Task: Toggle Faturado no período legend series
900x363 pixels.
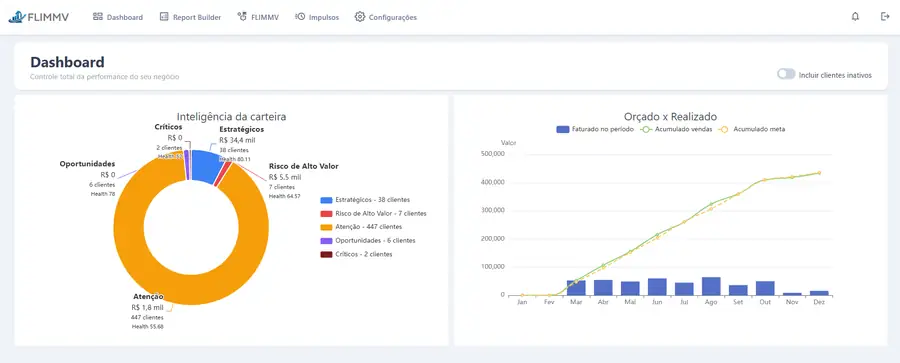Action: pyautogui.click(x=595, y=129)
